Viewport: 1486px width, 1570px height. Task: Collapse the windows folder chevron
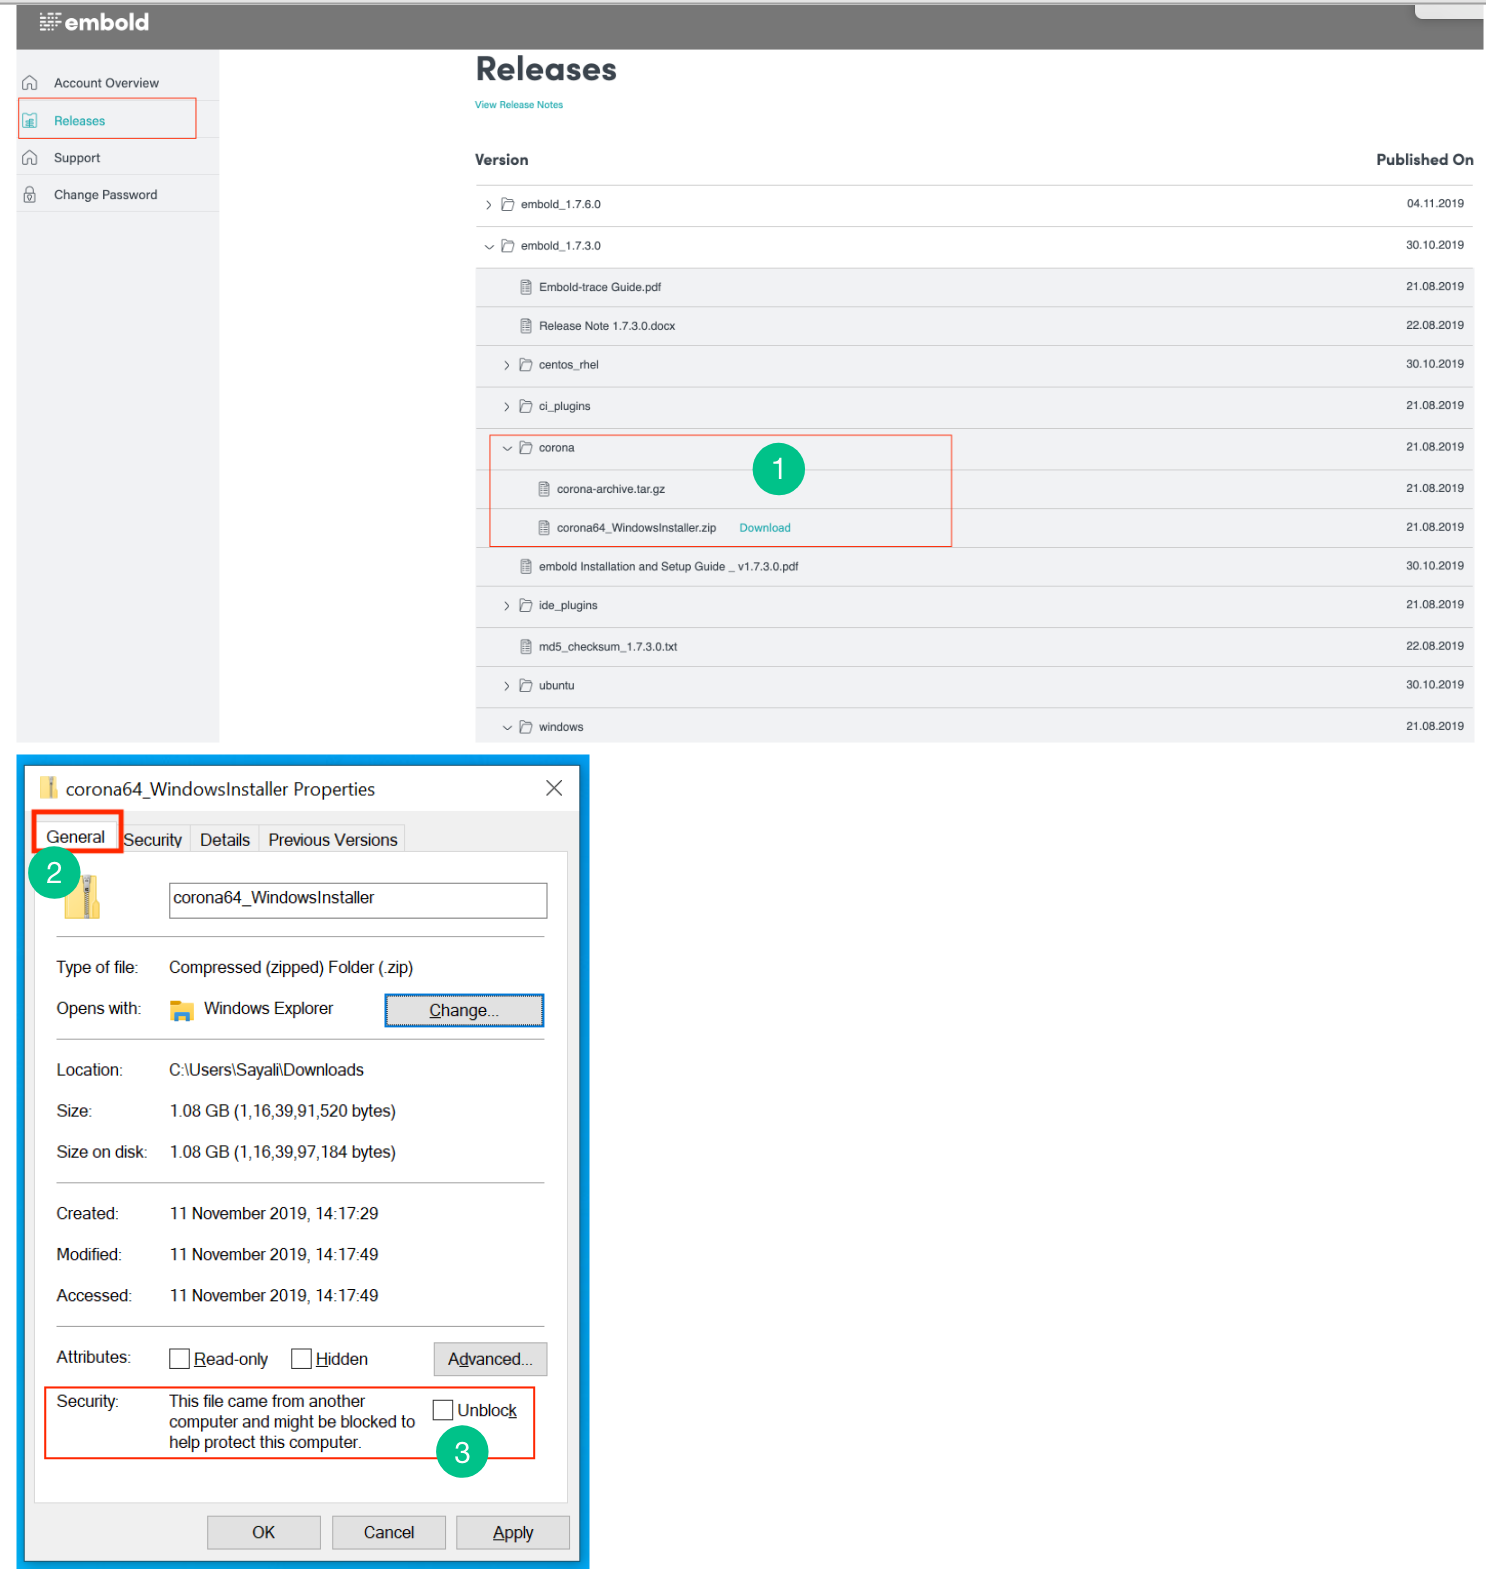[507, 728]
